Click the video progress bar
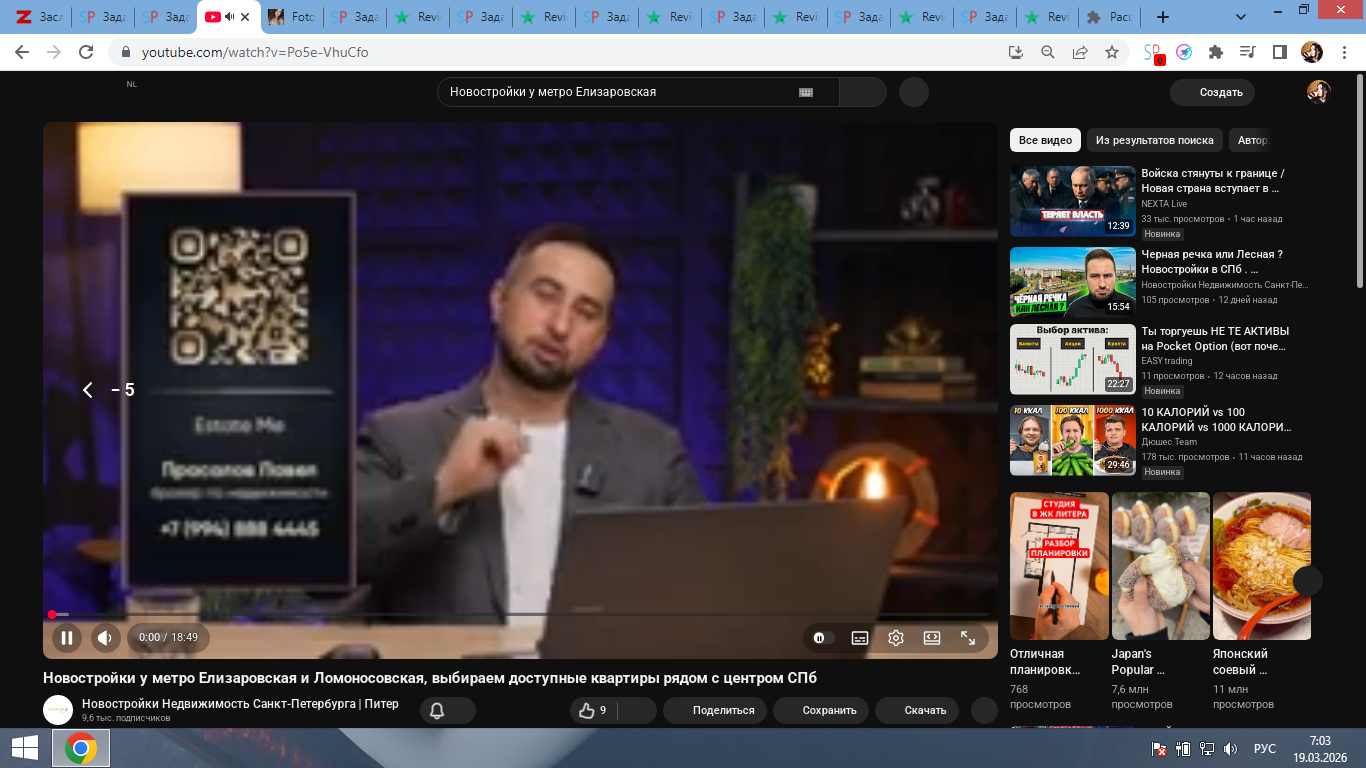 (520, 614)
